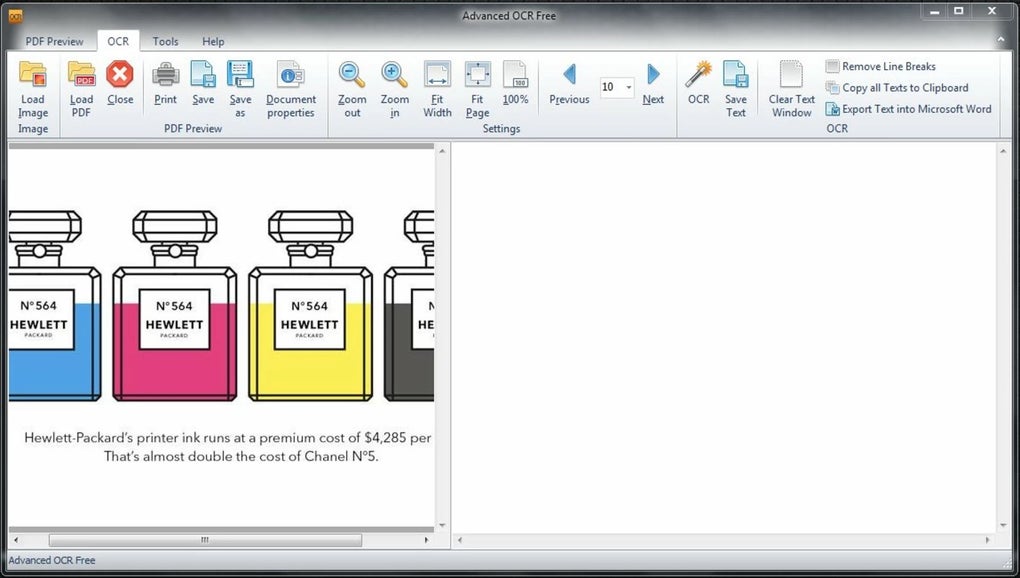Screen dimensions: 1020x578
Task: Open the Help tab
Action: coord(212,41)
